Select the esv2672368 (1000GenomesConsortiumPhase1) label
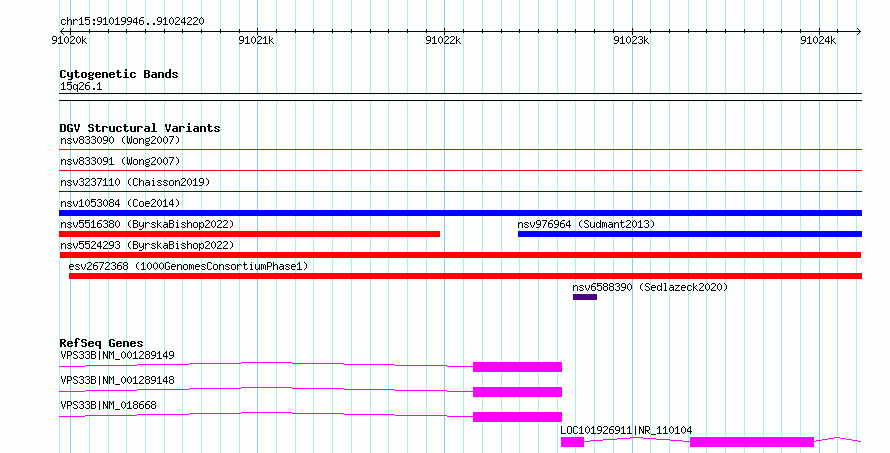 (x=188, y=266)
